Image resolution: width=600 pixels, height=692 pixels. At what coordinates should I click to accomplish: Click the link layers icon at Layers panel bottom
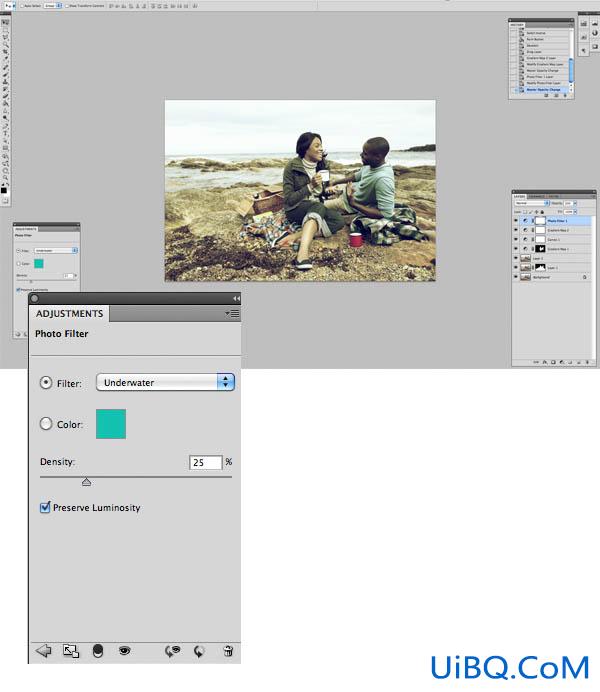(x=536, y=362)
